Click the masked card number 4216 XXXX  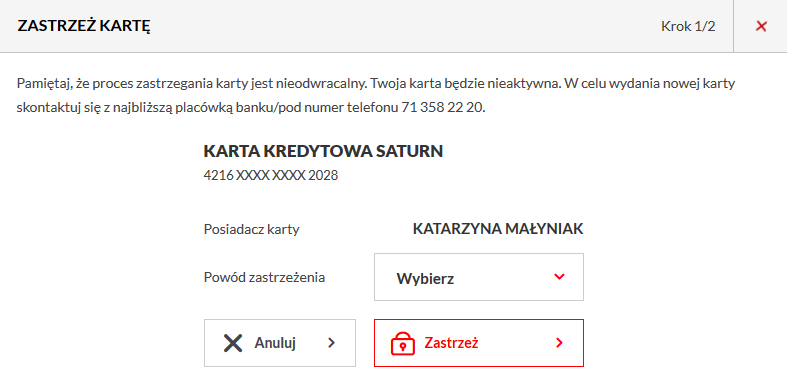(271, 175)
